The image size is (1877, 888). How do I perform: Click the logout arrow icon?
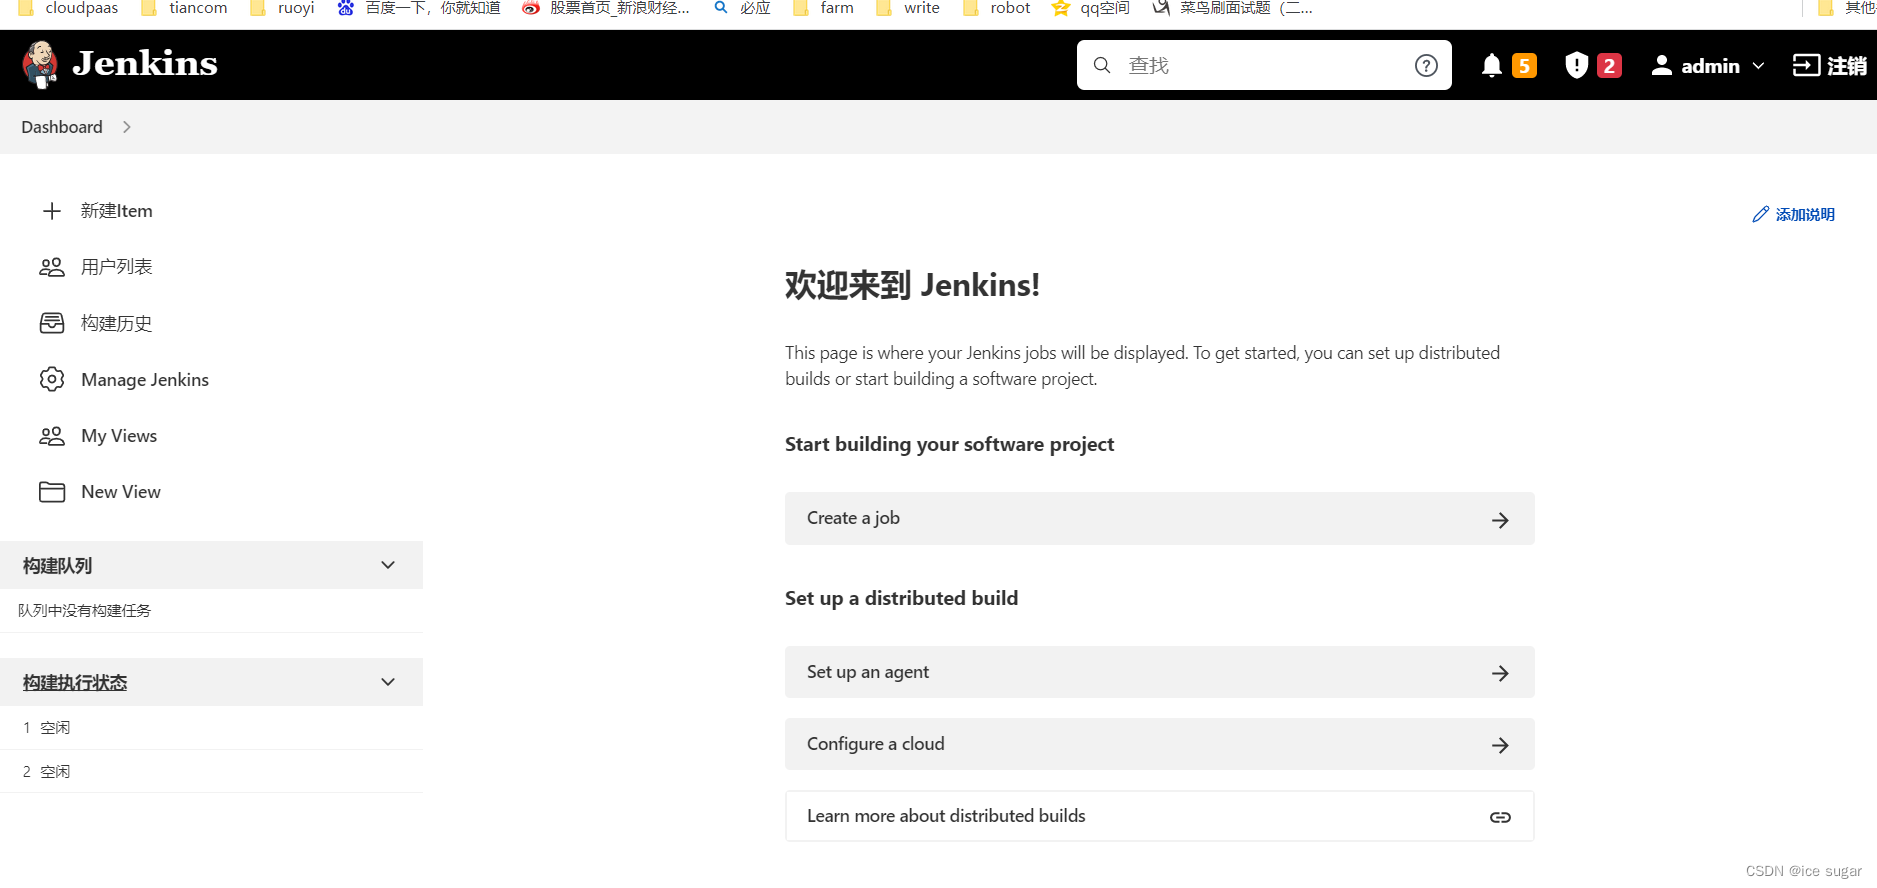[1806, 65]
